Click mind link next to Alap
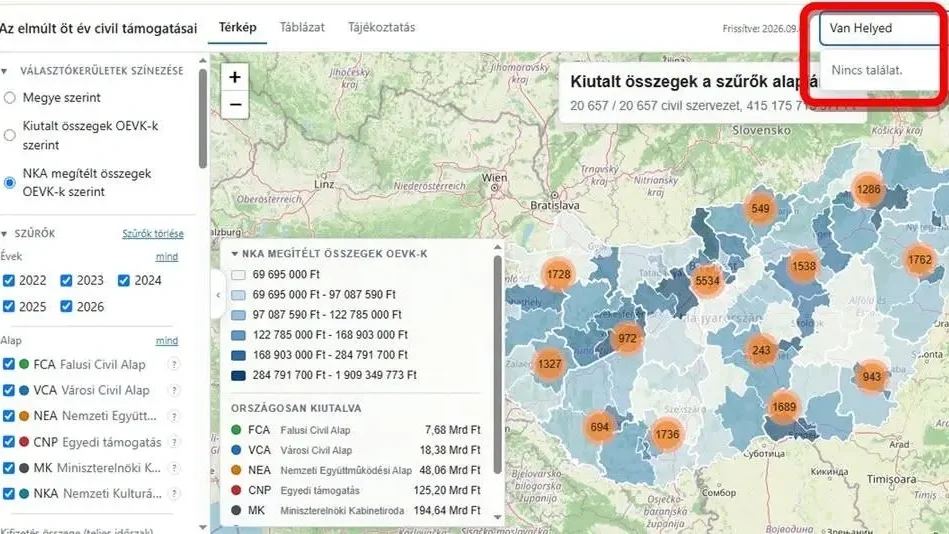949x534 pixels. (166, 341)
